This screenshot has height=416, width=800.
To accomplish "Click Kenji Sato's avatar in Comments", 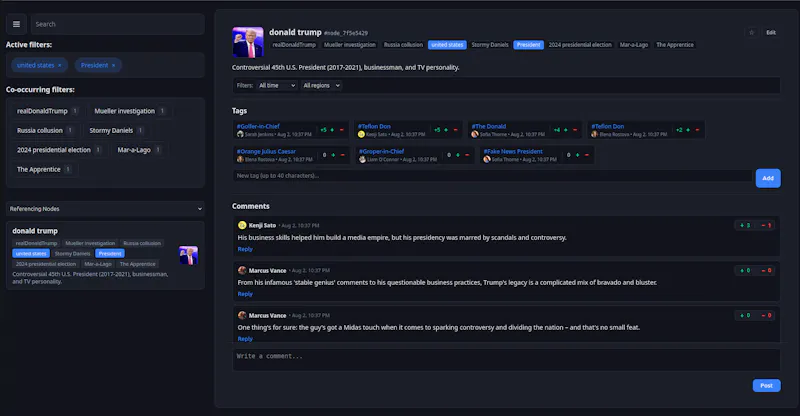I will click(242, 225).
